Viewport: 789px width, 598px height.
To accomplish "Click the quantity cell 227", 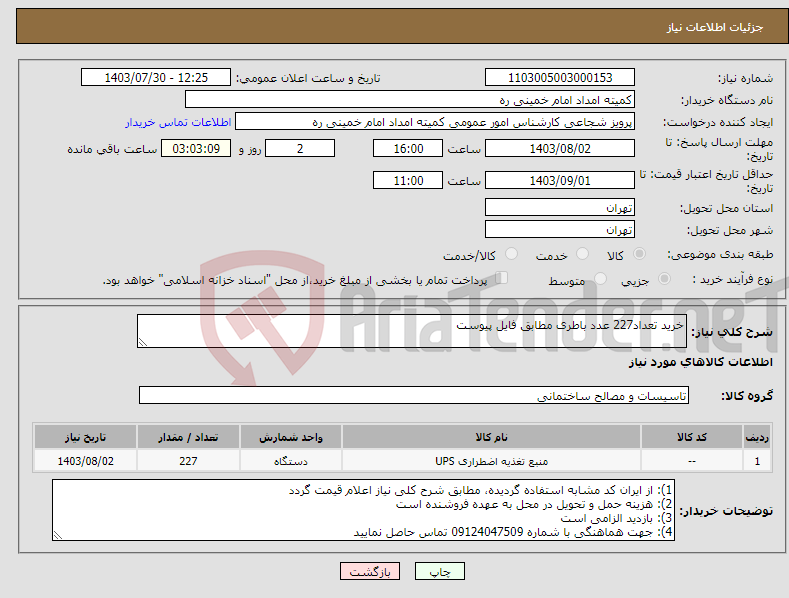I will [188, 461].
